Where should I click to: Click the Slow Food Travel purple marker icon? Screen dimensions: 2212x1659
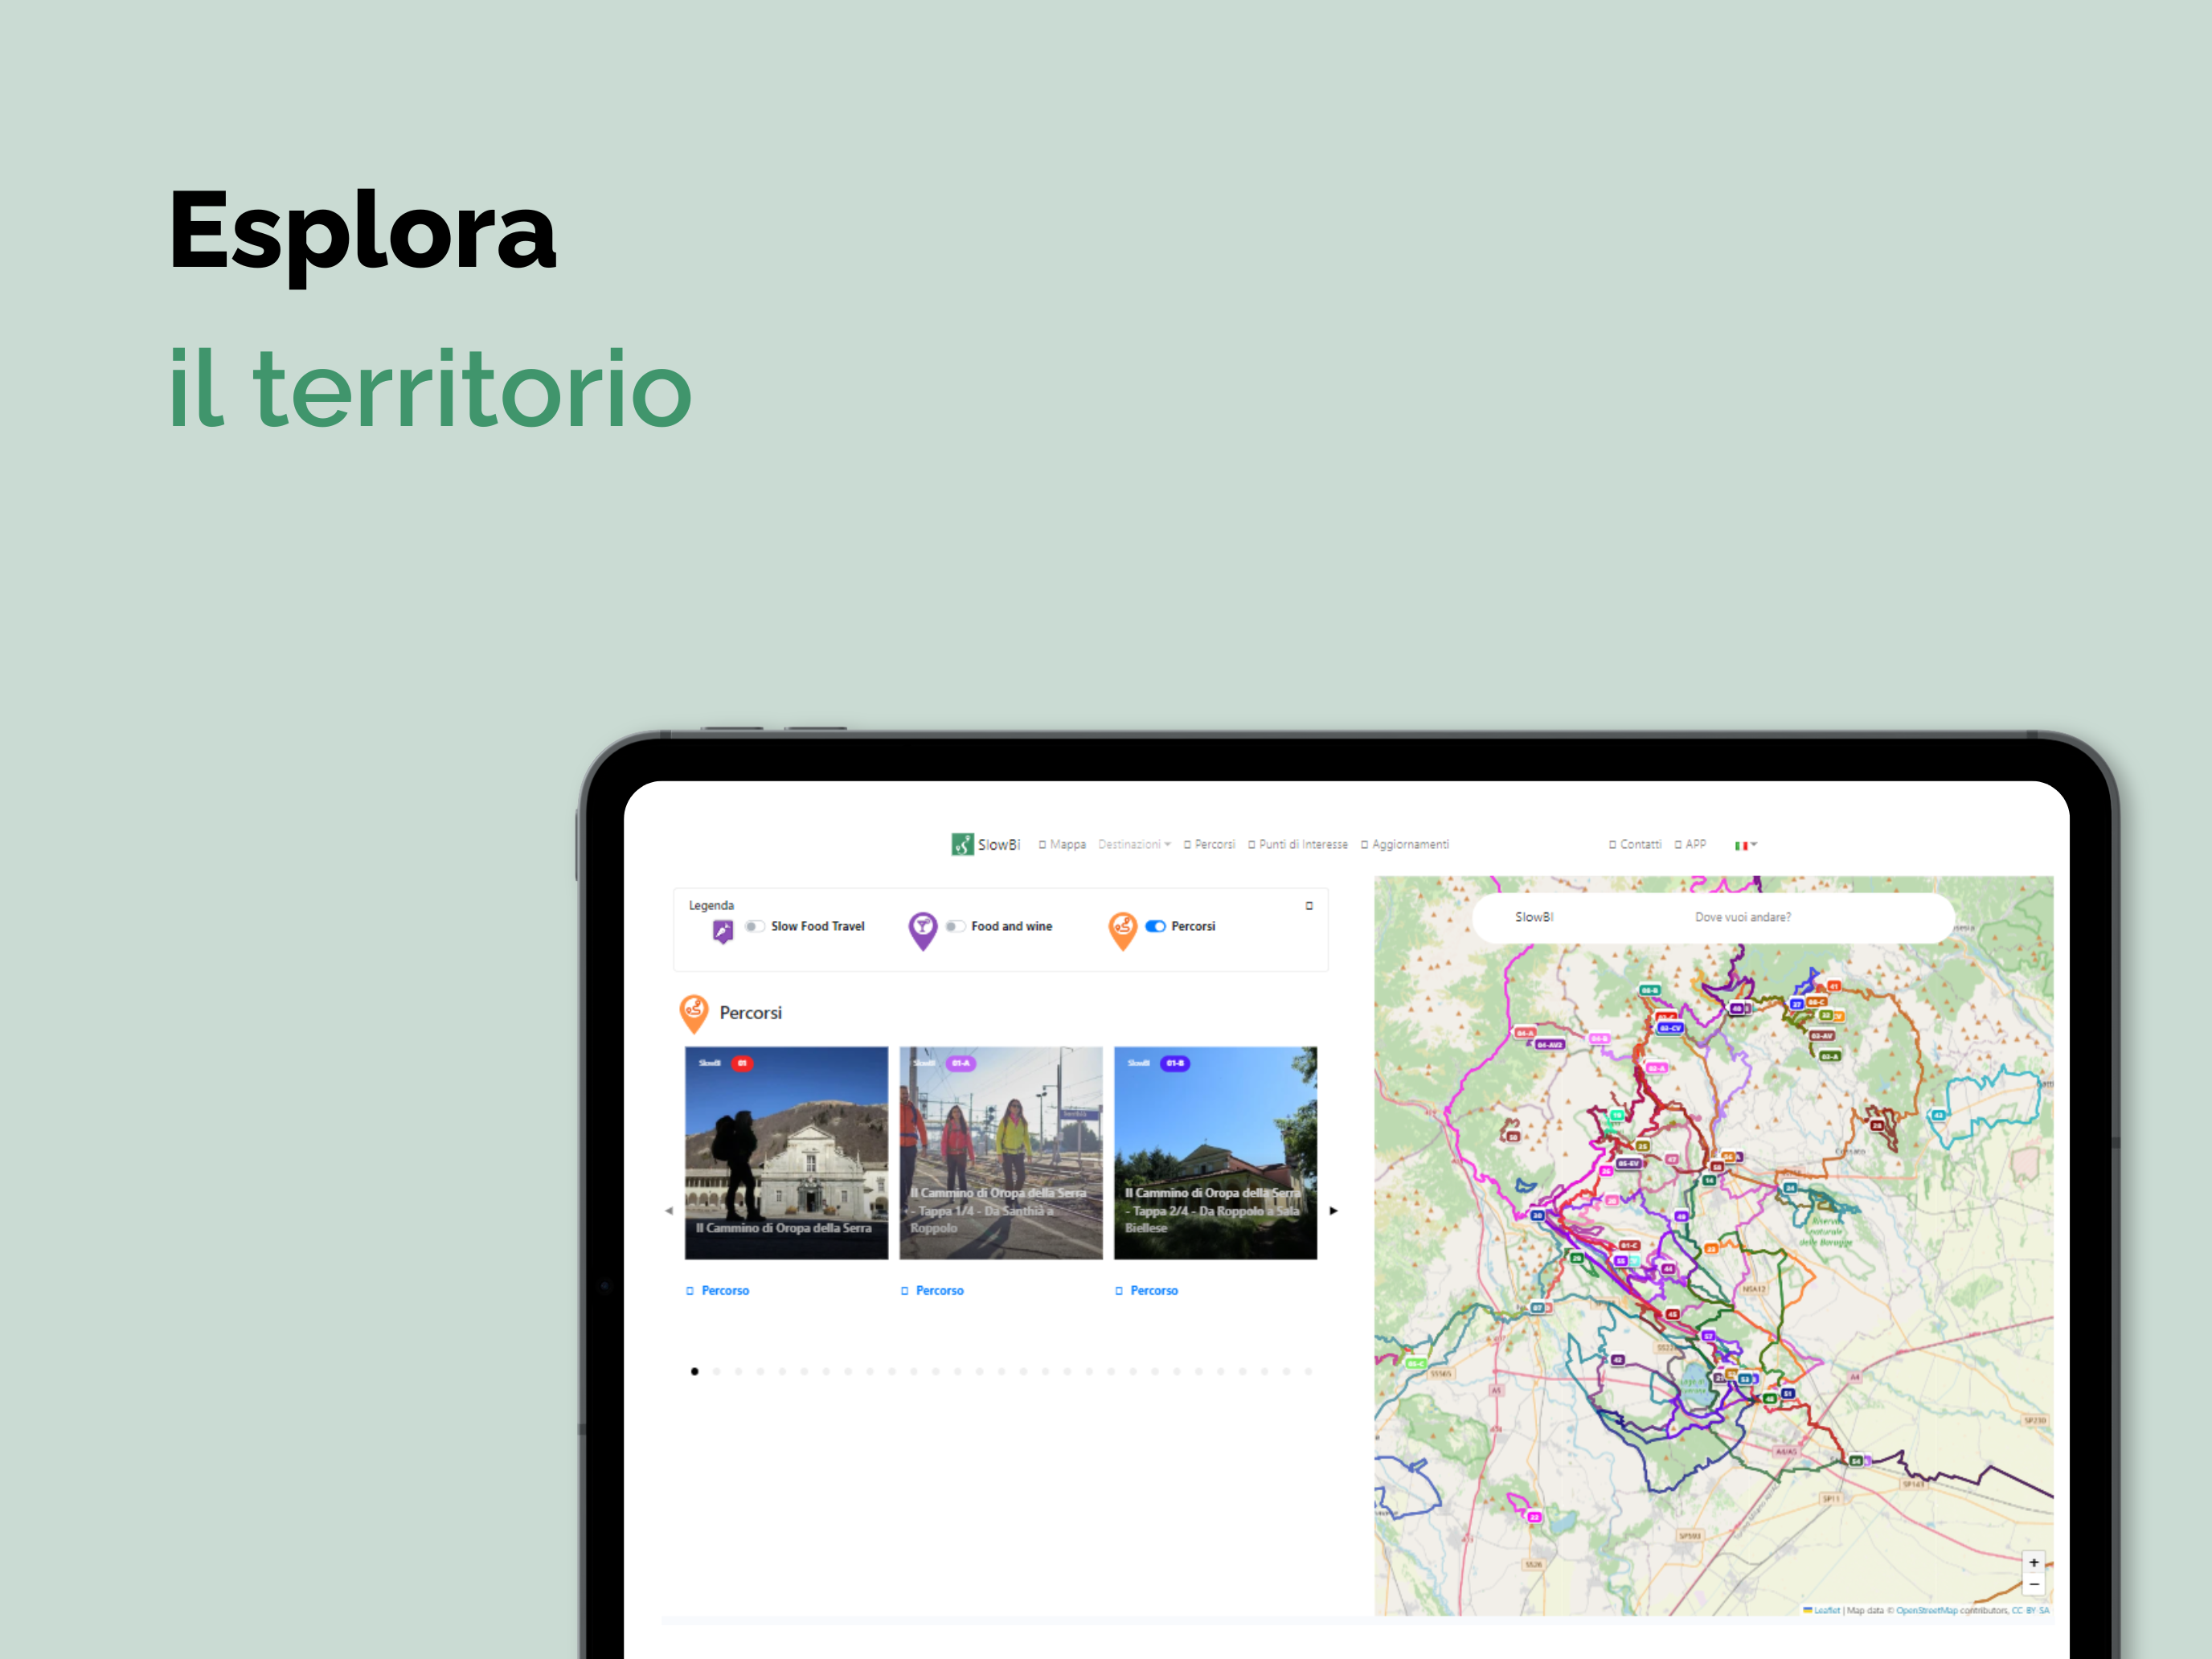723,931
